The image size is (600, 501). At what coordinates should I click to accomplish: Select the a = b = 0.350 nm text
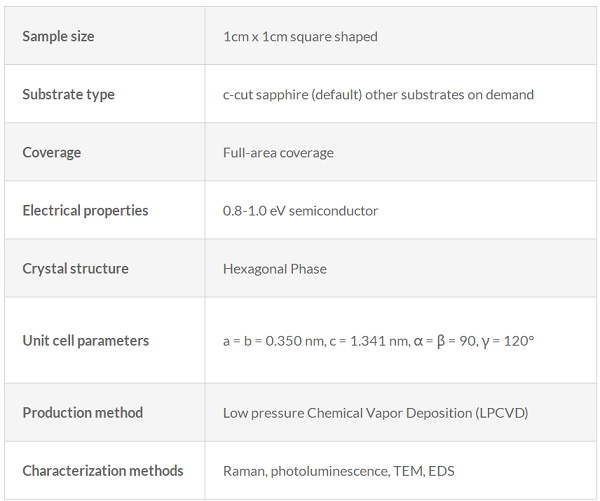pos(274,341)
